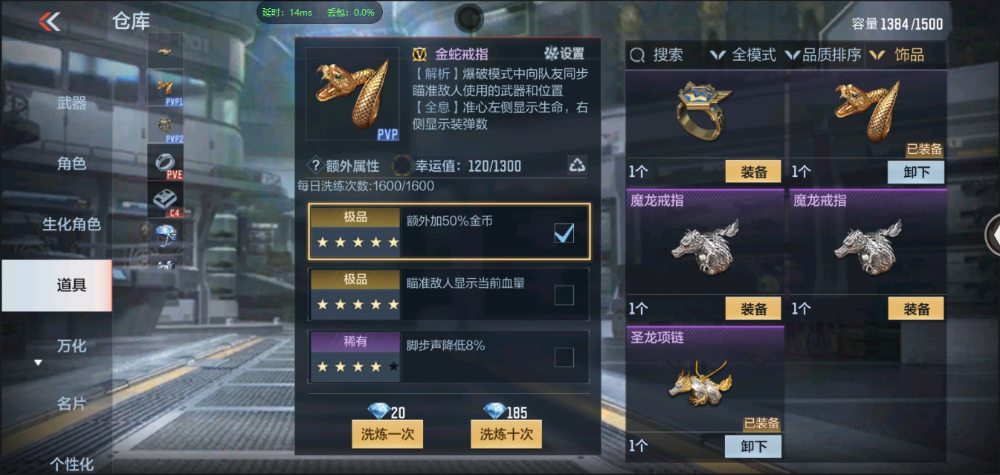Check the 瞄准敌人显示当前血量 checkbox
The image size is (1000, 475).
click(564, 295)
